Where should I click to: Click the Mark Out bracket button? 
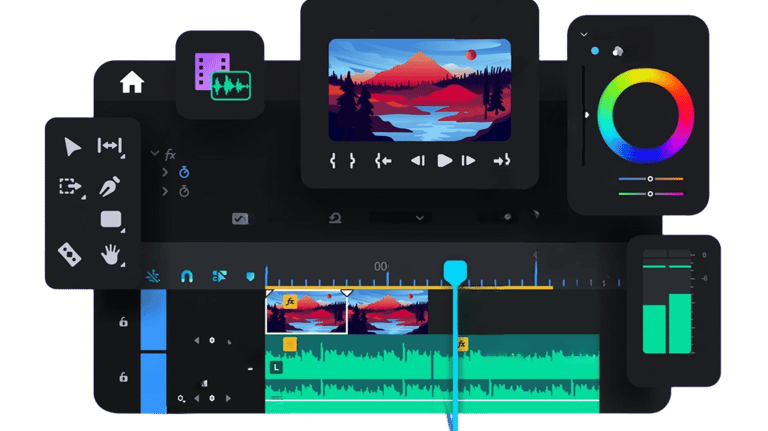coord(352,161)
